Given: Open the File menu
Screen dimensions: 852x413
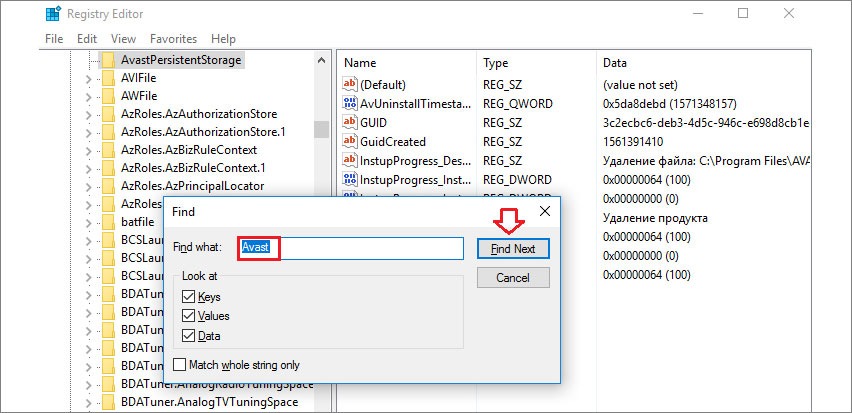Looking at the screenshot, I should 54,39.
